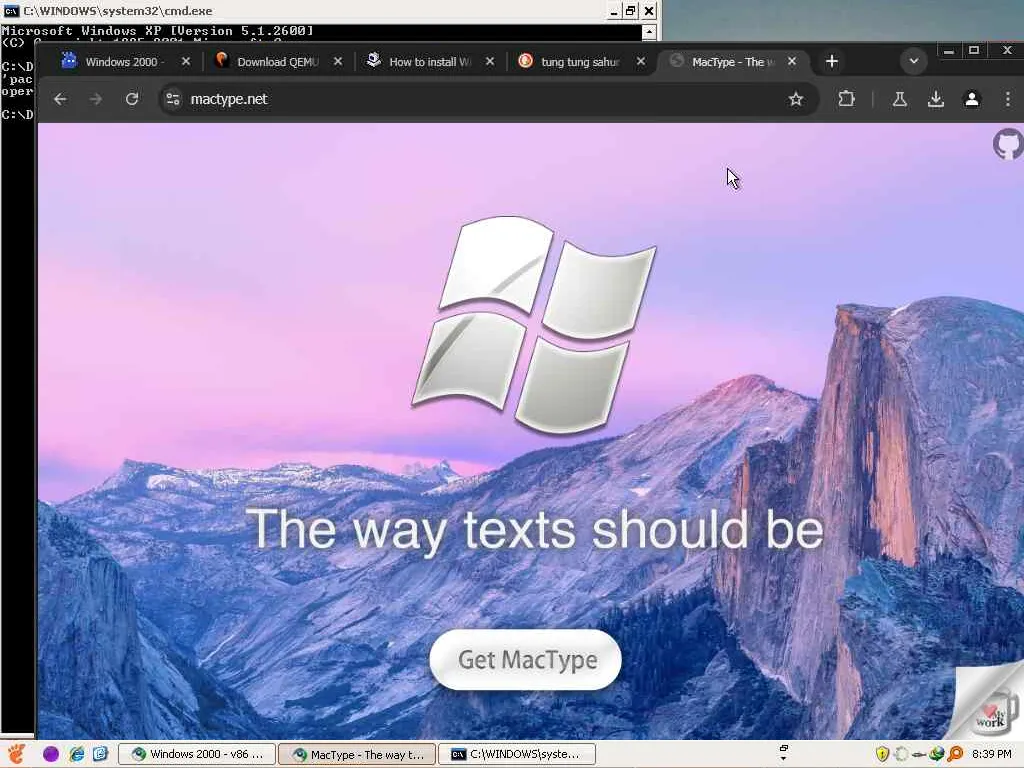Viewport: 1024px width, 768px height.
Task: Open the Chrome Labs flask icon
Action: pos(899,99)
